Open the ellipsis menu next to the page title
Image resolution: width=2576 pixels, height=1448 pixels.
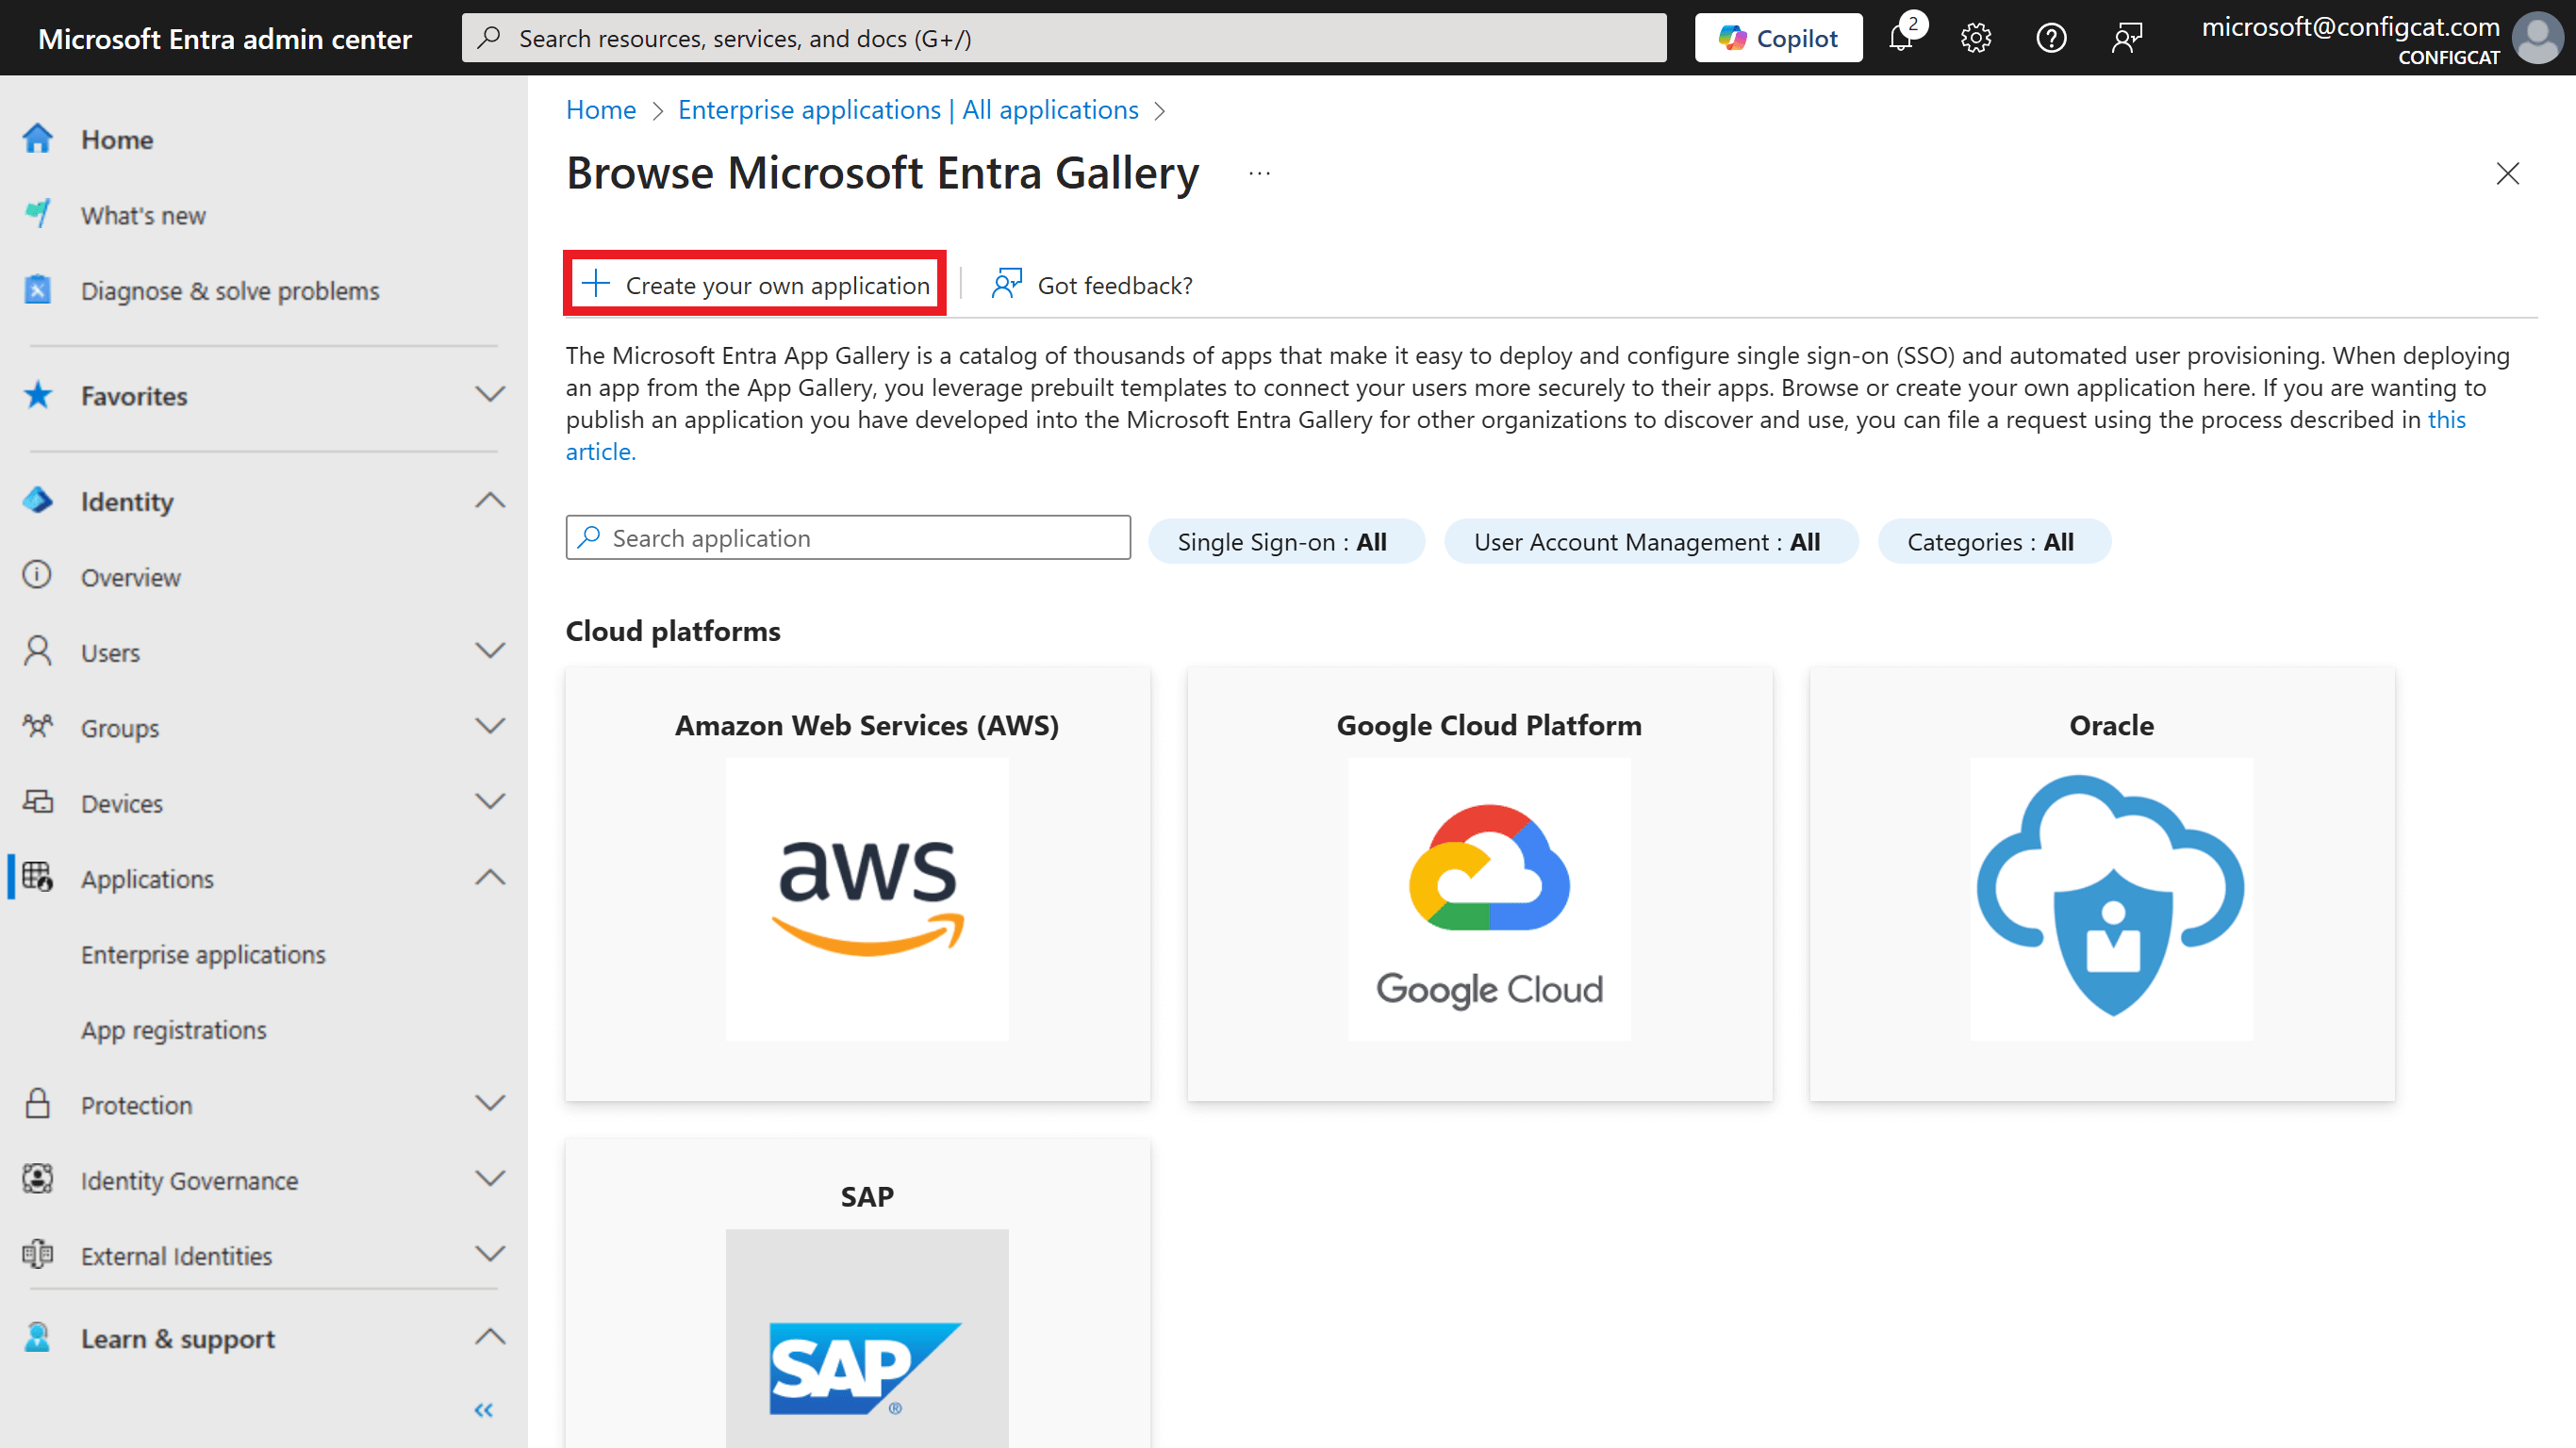pos(1258,173)
